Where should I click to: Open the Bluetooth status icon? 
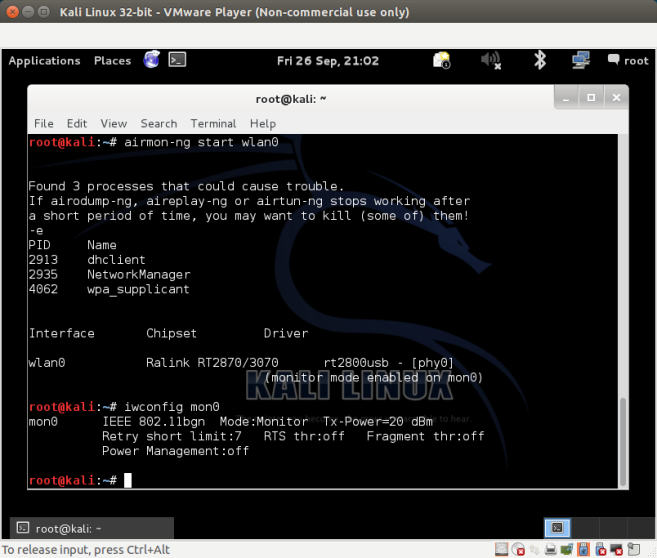[540, 60]
